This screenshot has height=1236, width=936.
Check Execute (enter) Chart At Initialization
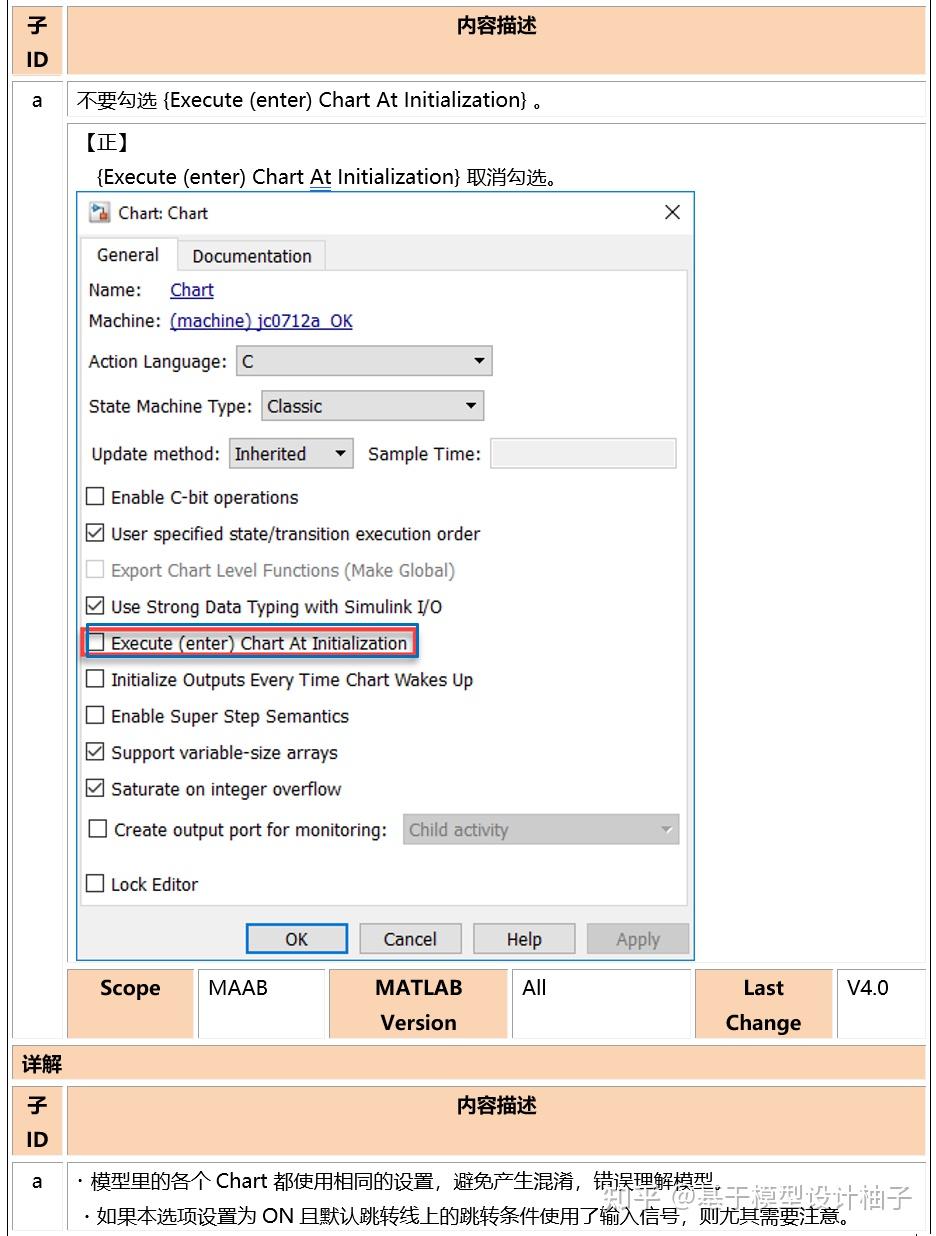95,641
